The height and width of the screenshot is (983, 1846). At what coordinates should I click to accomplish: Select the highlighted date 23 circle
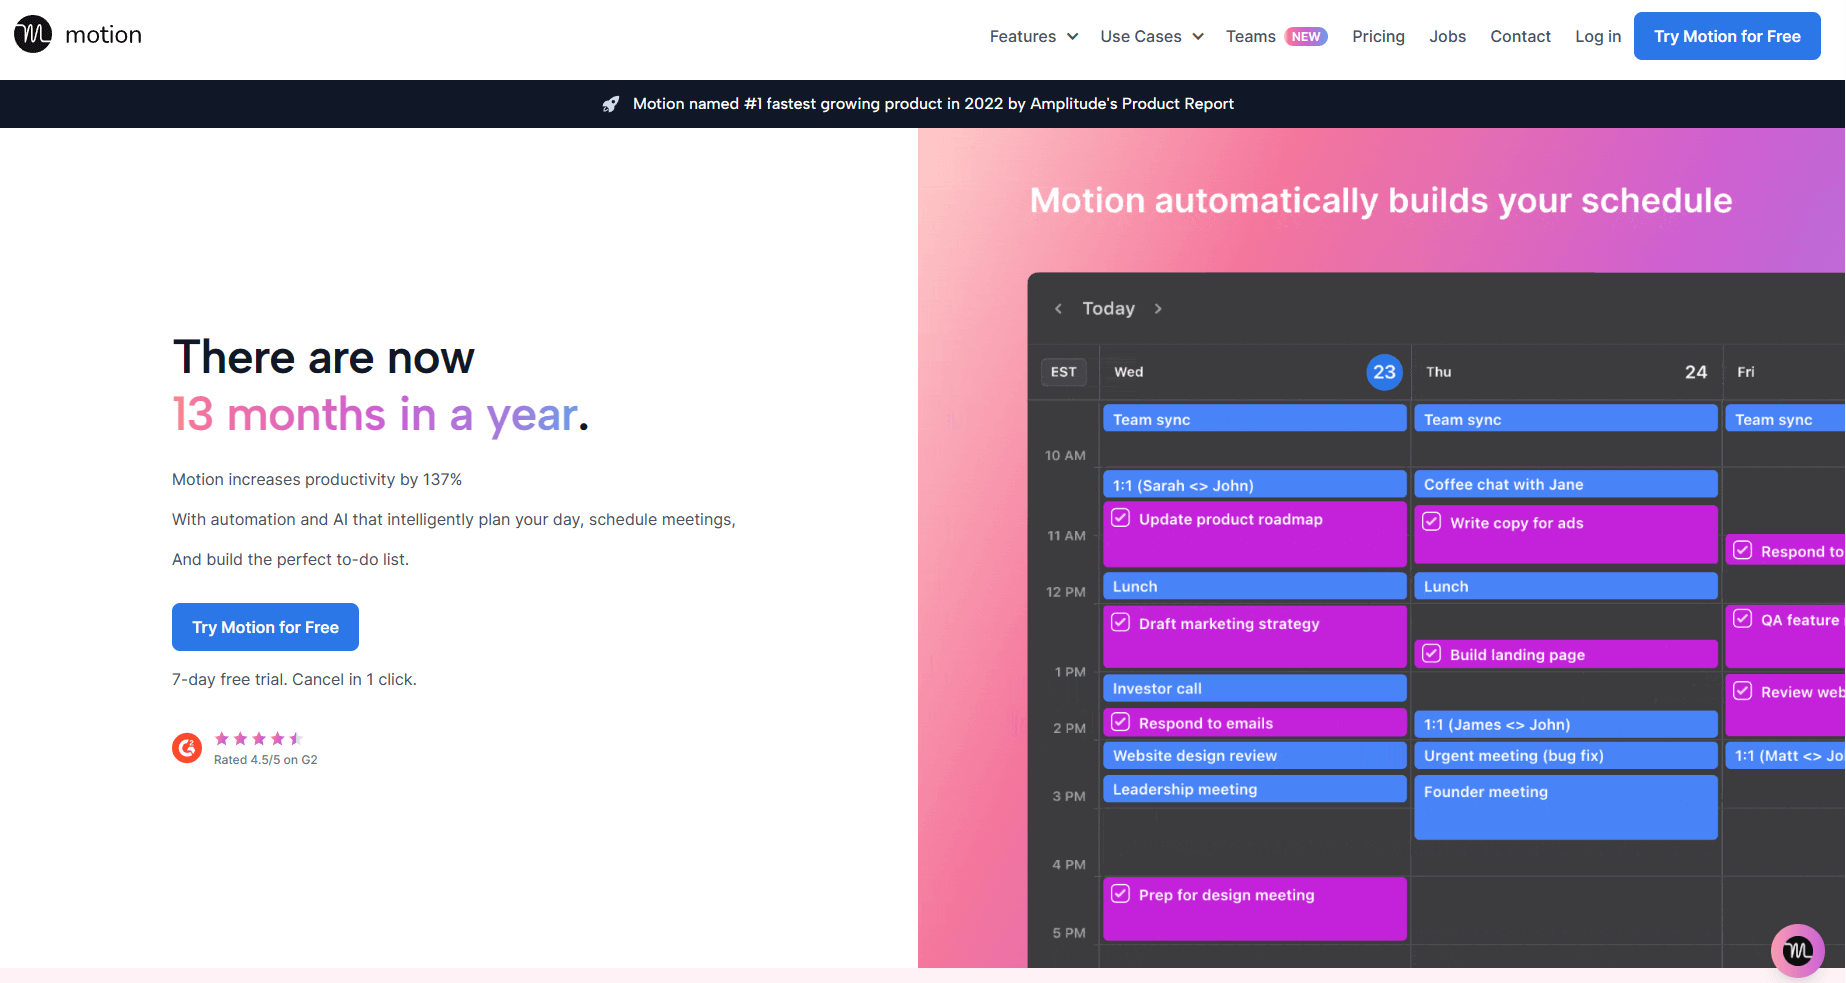click(x=1384, y=372)
